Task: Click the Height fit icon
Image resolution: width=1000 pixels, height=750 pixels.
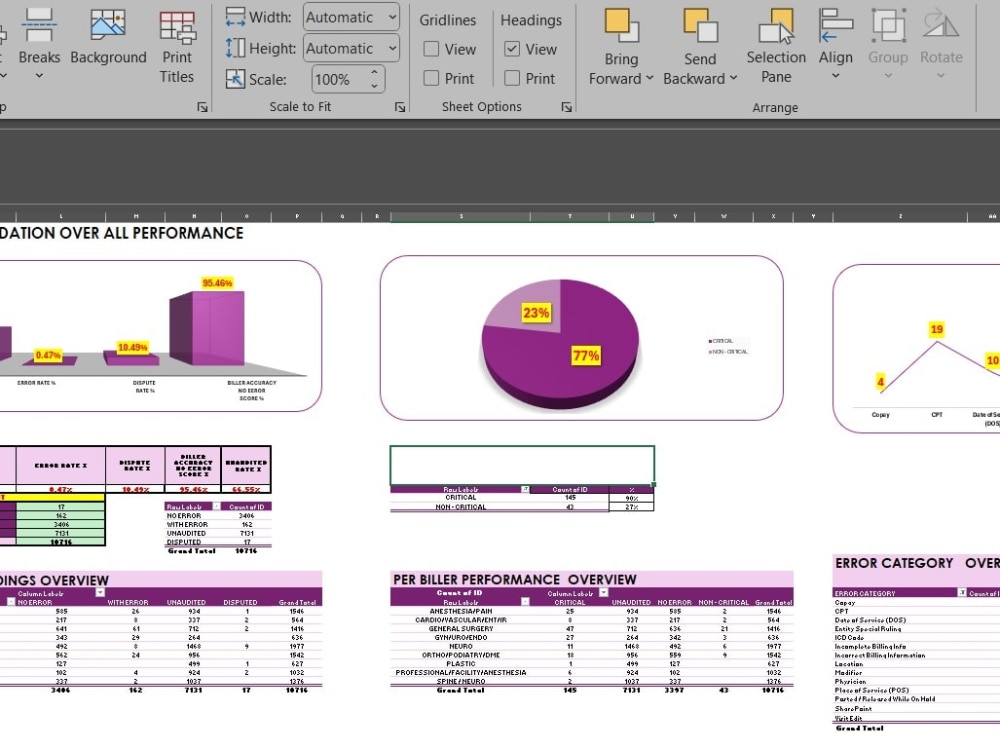Action: click(x=235, y=48)
